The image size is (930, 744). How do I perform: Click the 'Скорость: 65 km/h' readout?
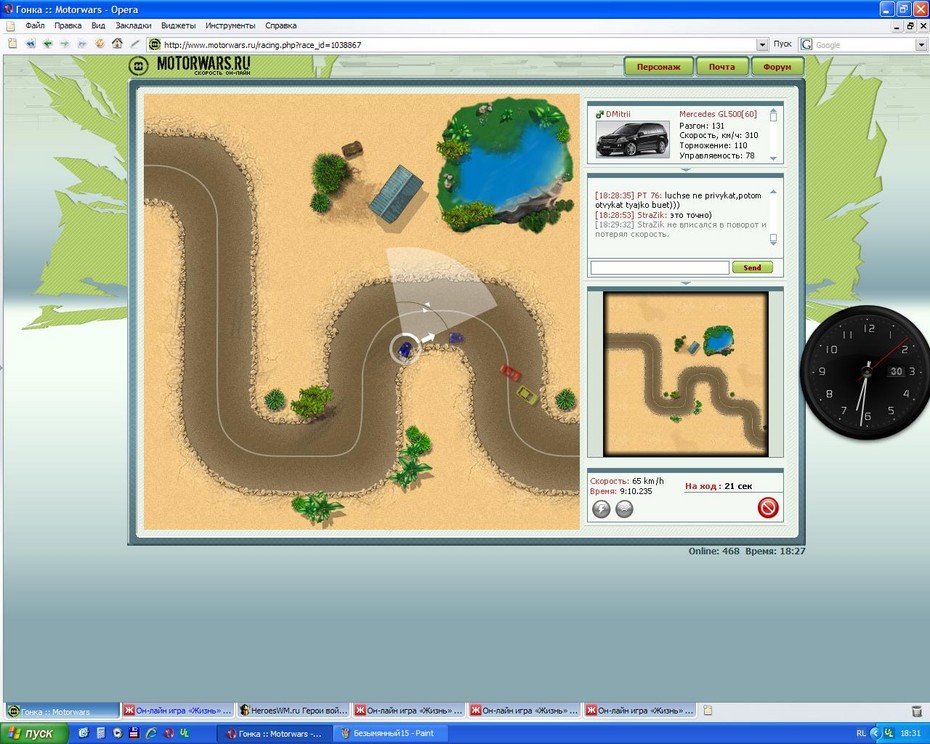click(627, 481)
